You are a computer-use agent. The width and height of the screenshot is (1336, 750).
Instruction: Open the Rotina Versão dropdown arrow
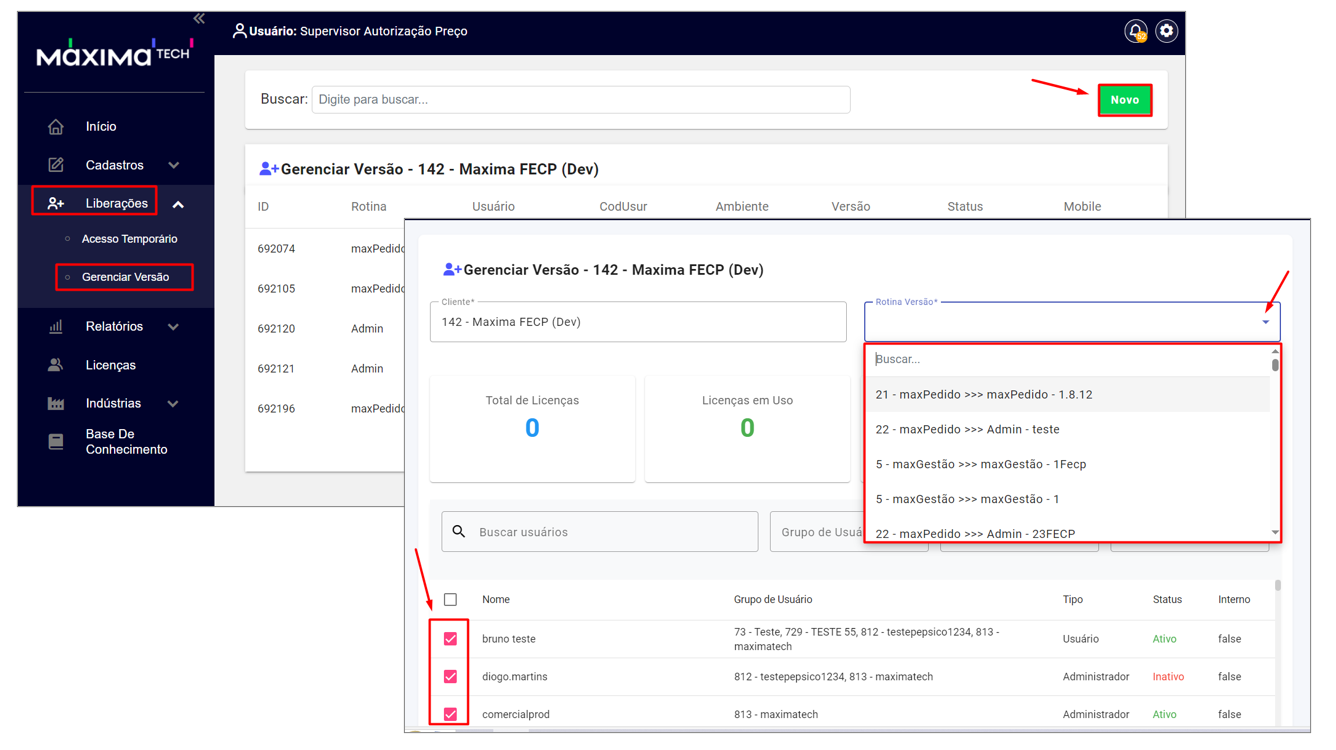pyautogui.click(x=1265, y=322)
